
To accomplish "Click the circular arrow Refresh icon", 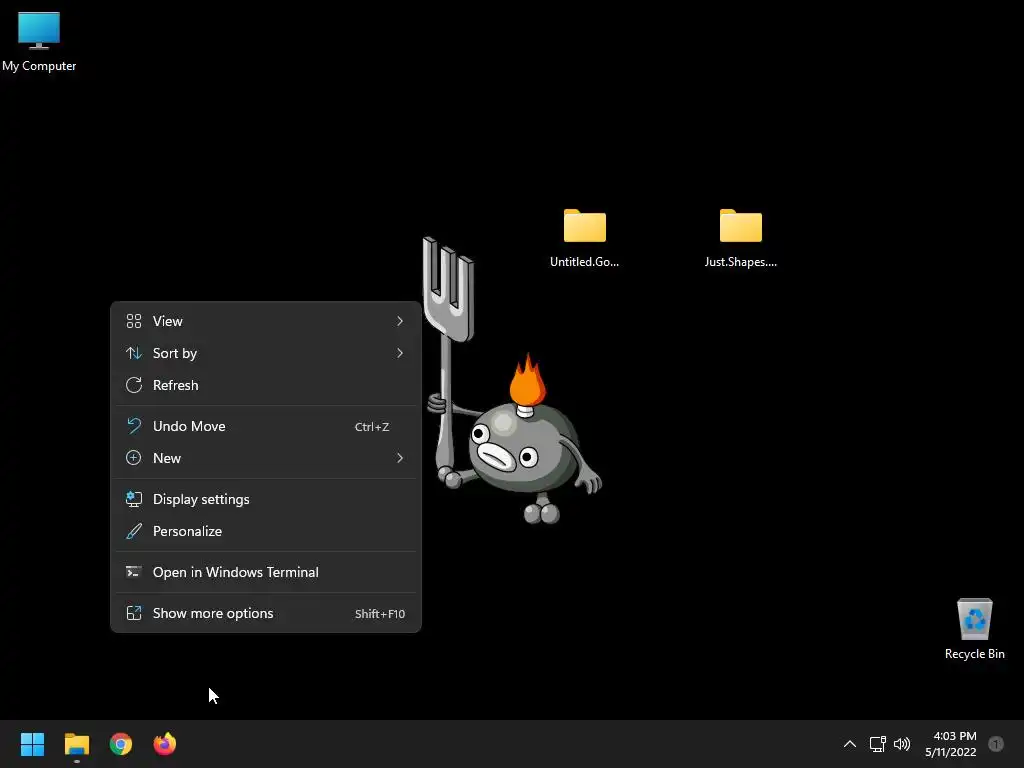I will tap(133, 385).
